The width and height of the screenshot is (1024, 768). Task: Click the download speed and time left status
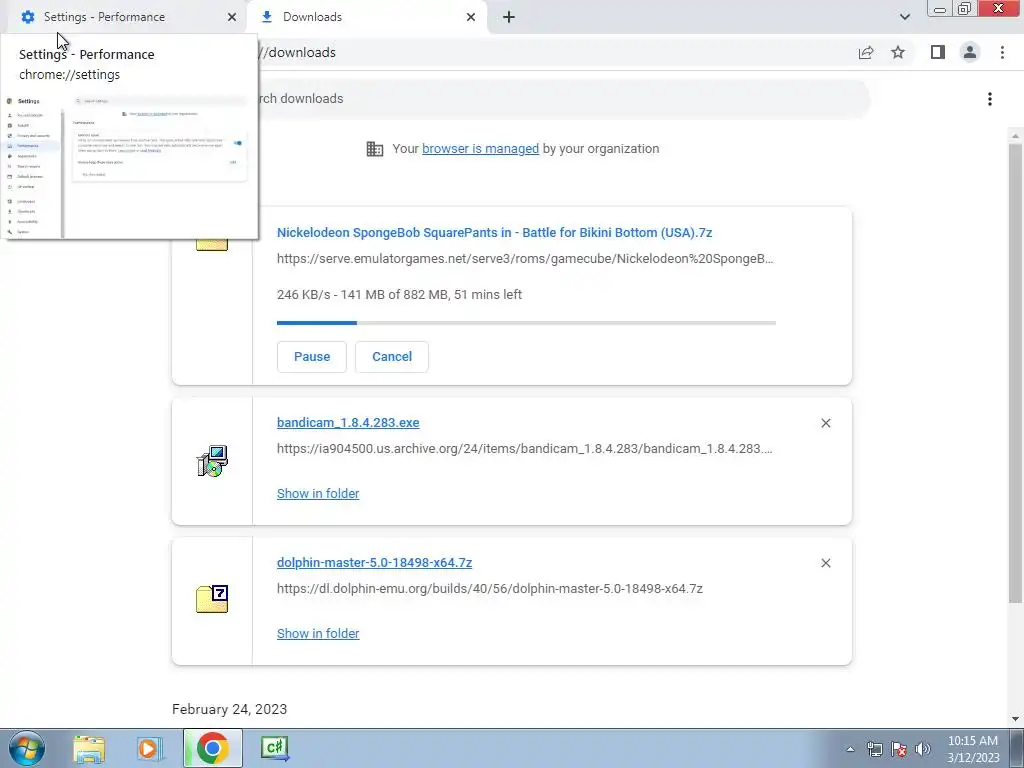[x=399, y=295]
